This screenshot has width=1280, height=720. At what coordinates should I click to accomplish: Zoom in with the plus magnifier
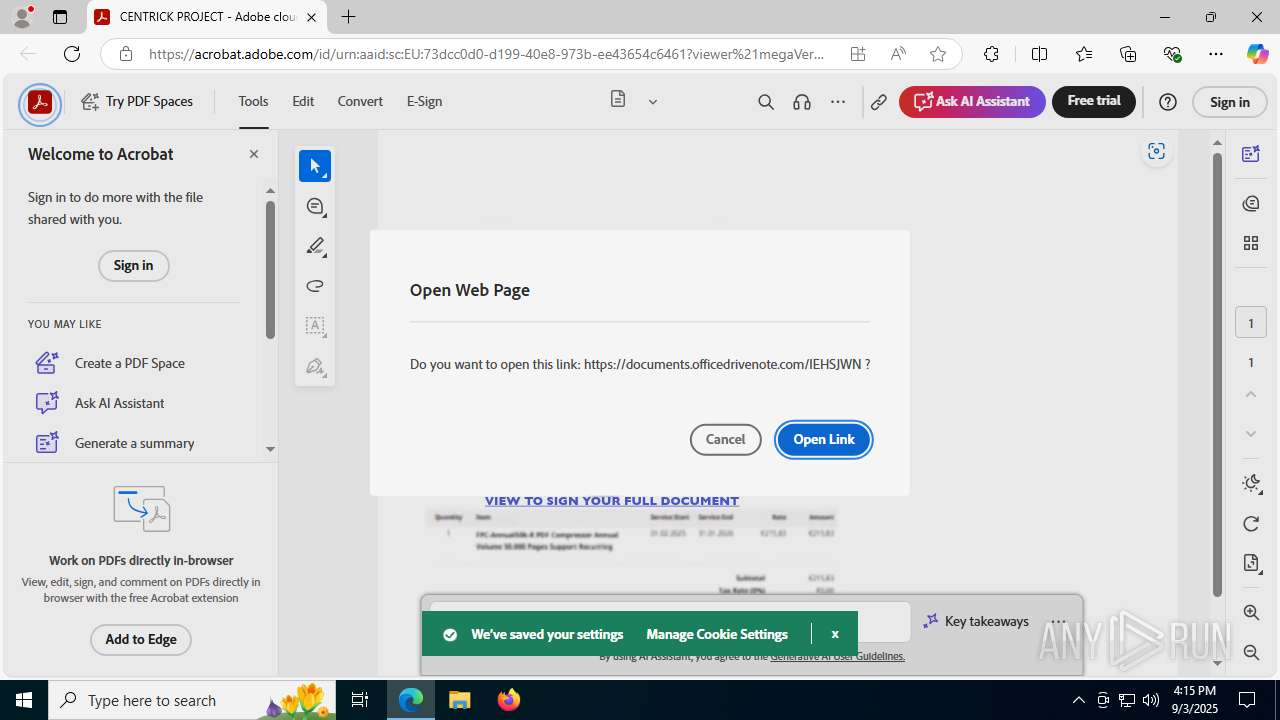(1250, 613)
